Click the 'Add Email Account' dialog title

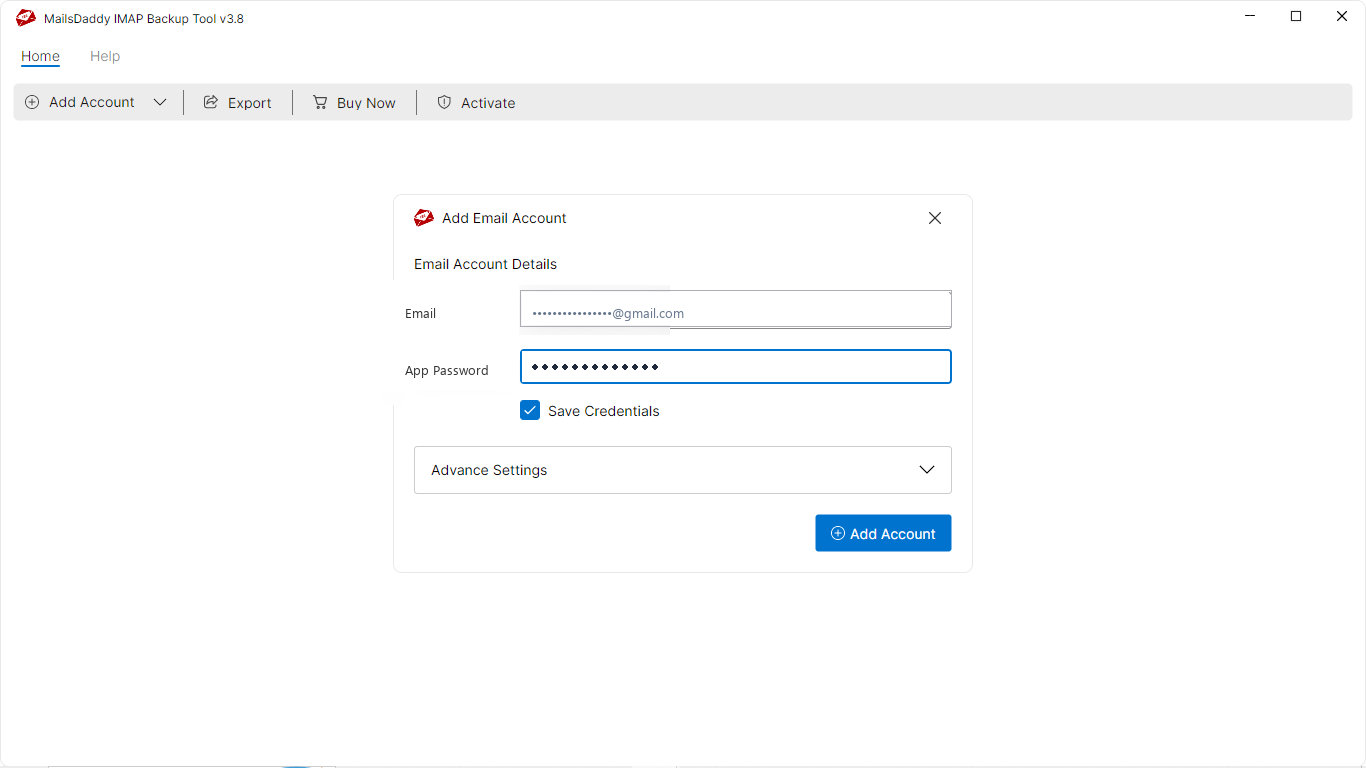504,218
